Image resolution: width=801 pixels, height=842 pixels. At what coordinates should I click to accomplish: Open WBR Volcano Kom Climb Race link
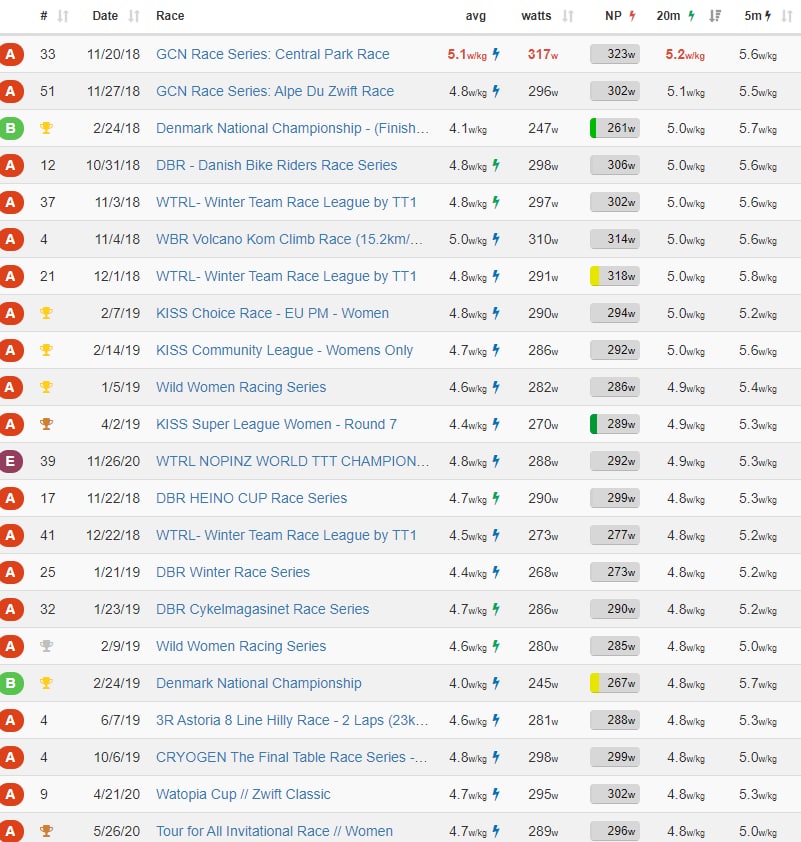pos(289,239)
